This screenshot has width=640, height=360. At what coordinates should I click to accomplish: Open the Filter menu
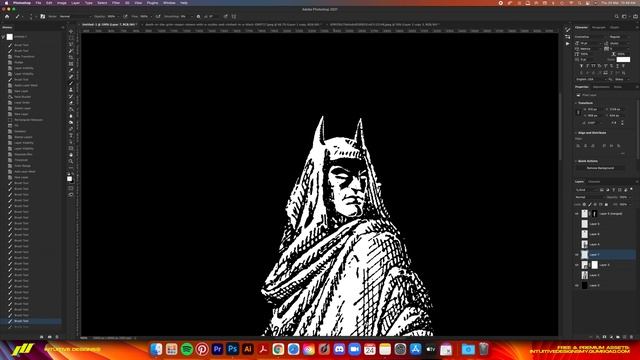[x=116, y=3]
